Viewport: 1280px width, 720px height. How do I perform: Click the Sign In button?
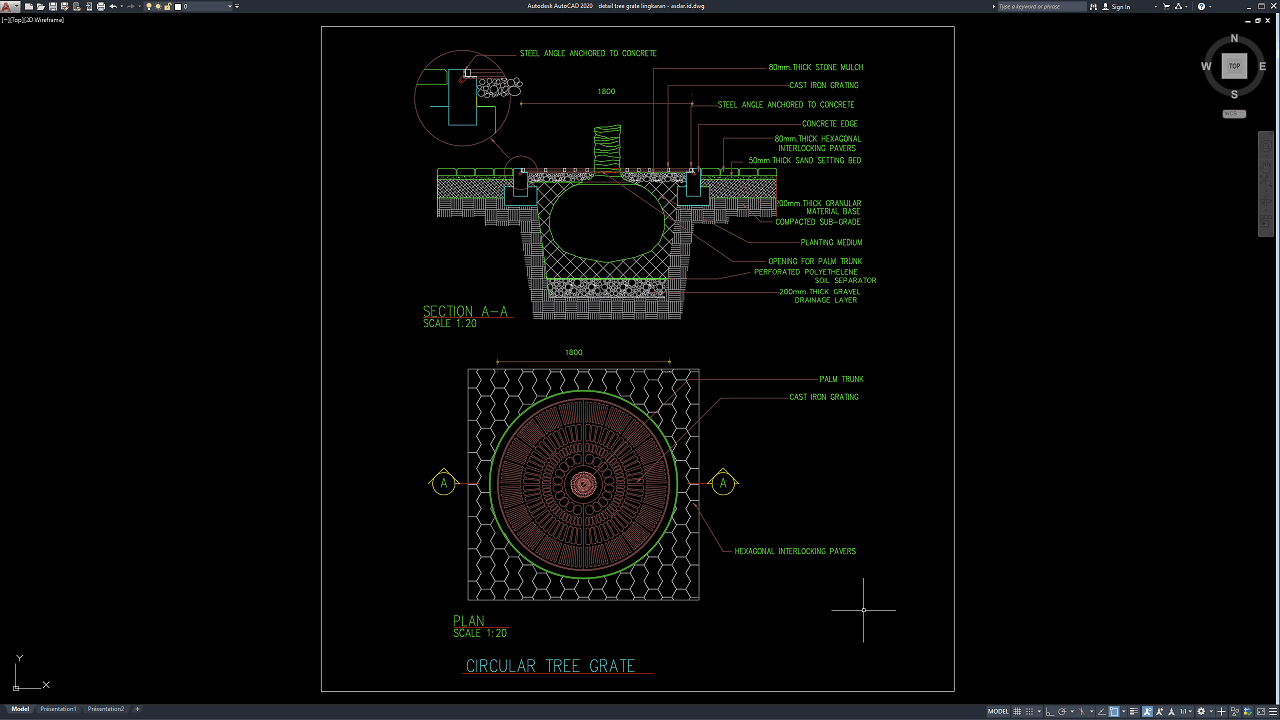[1120, 7]
